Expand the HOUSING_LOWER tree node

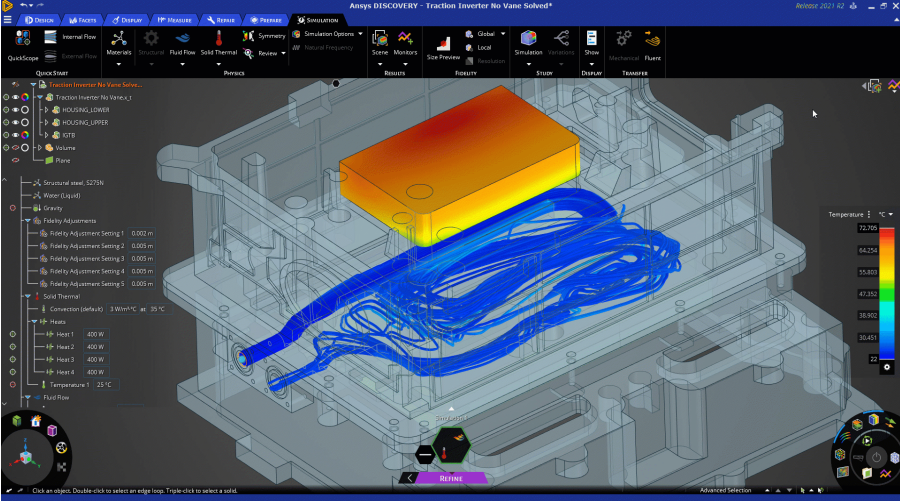point(46,110)
